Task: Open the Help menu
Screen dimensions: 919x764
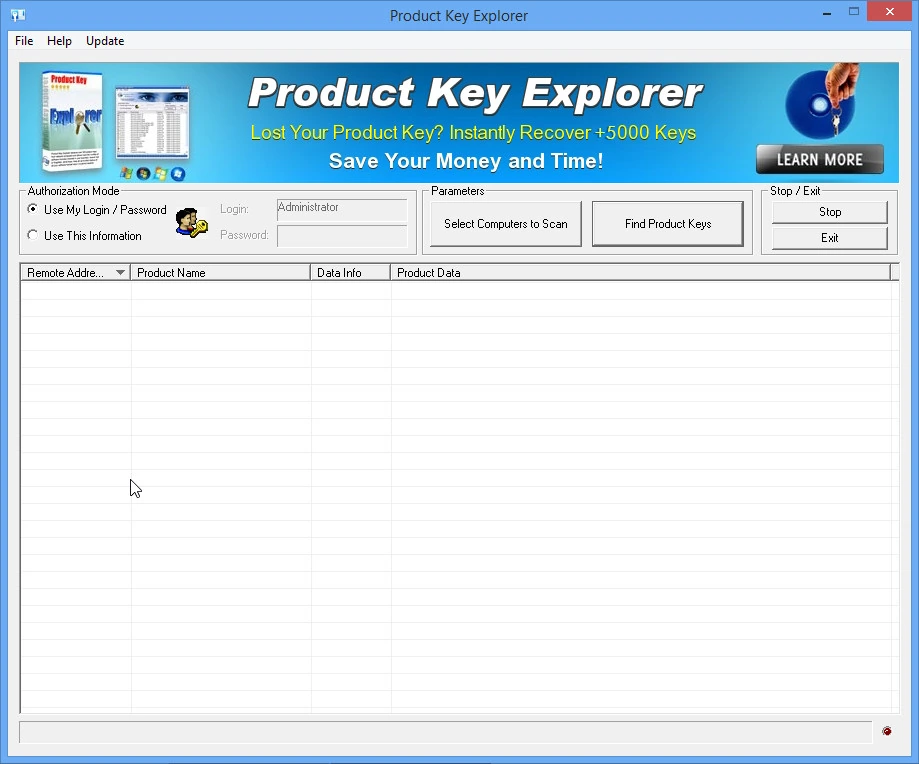Action: pos(59,41)
